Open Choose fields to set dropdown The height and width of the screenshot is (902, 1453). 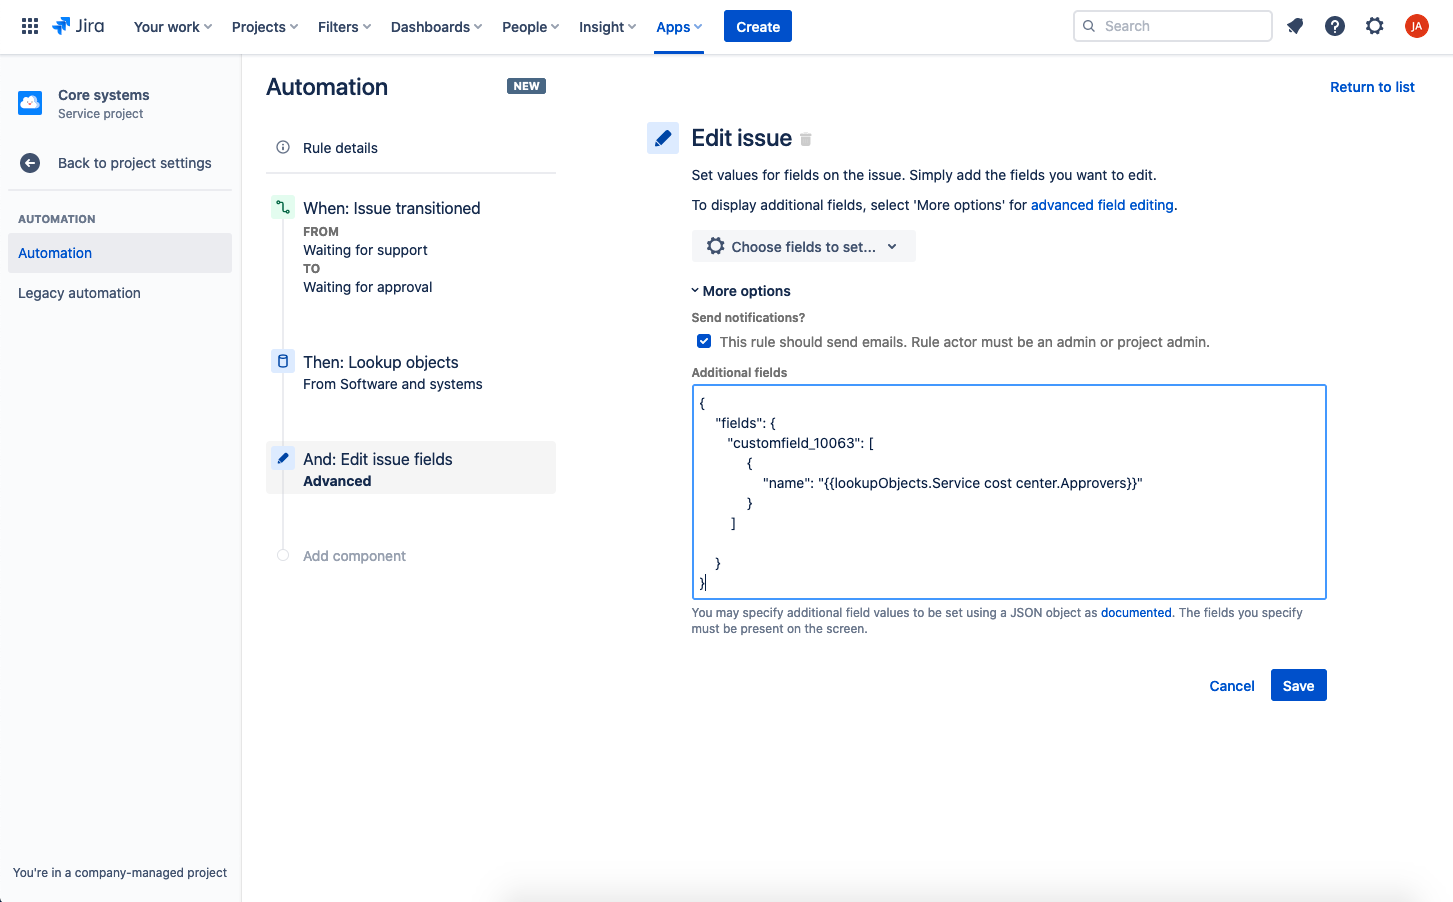[x=803, y=246]
